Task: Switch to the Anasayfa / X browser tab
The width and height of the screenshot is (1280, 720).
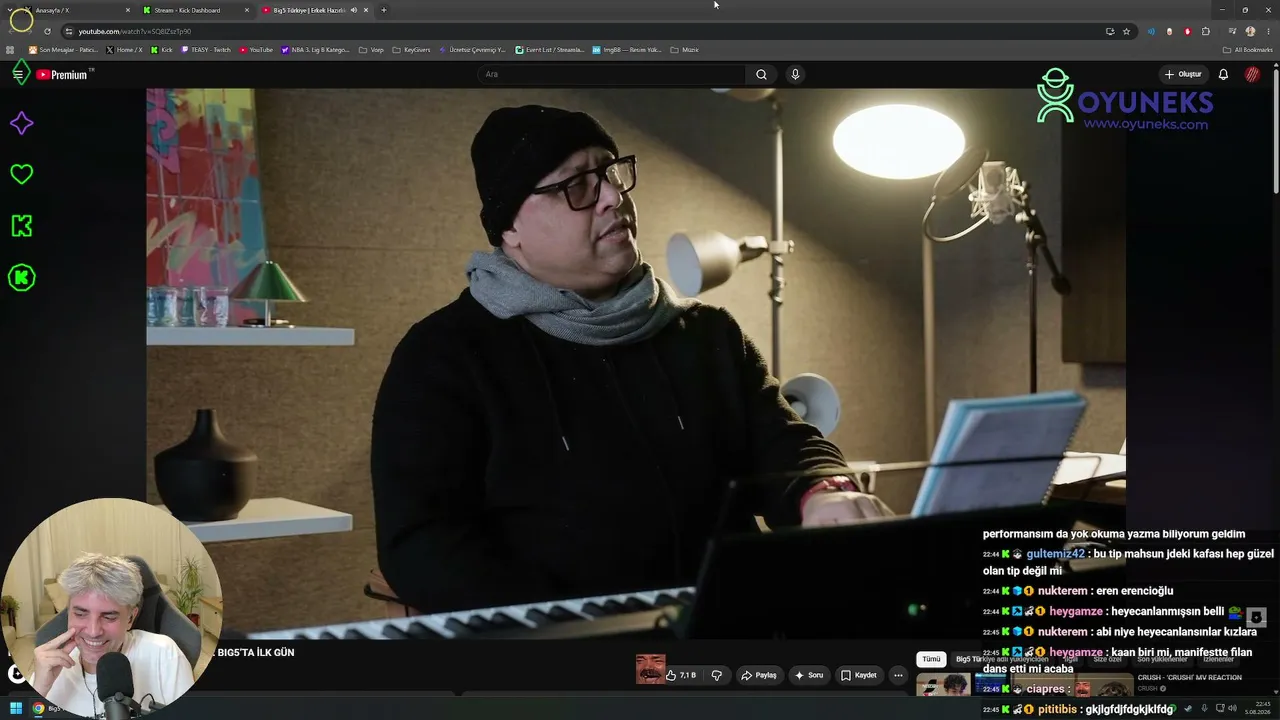Action: pos(75,10)
